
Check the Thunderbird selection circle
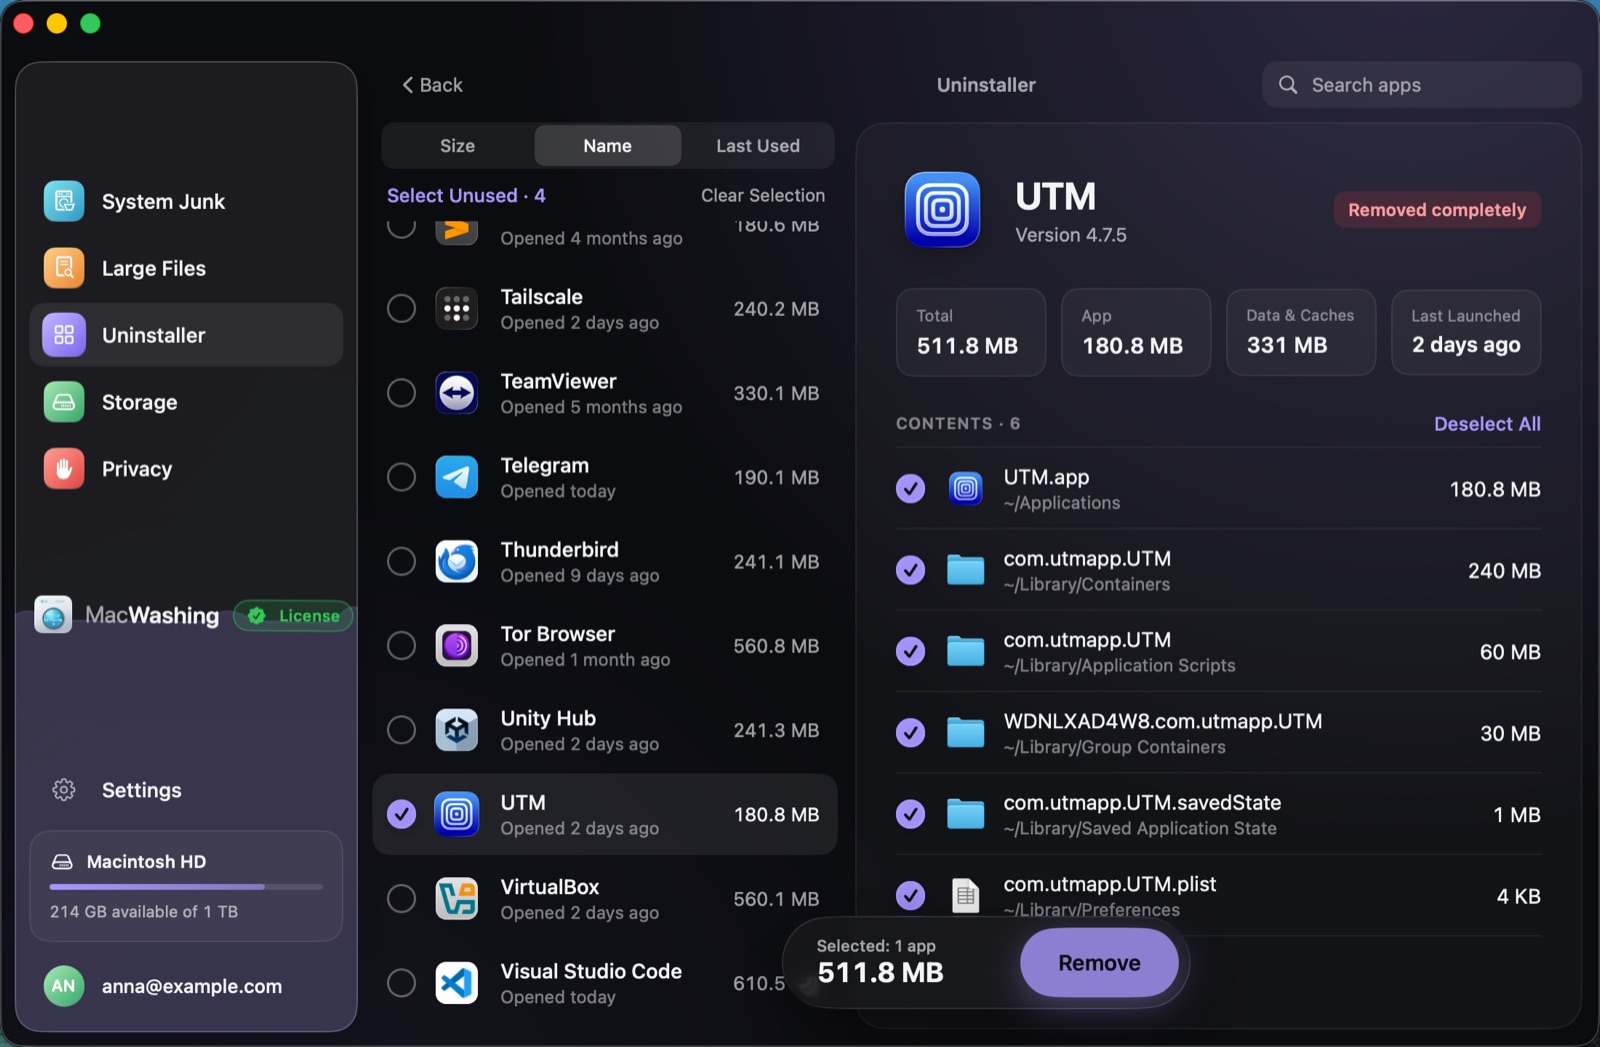coord(401,562)
